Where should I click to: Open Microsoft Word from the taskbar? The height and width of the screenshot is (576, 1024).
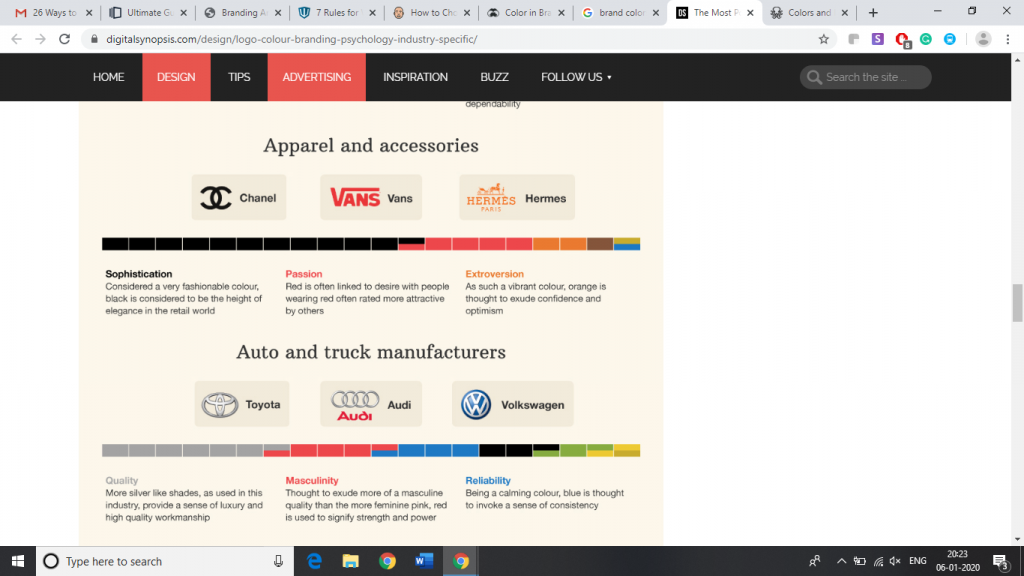click(424, 561)
